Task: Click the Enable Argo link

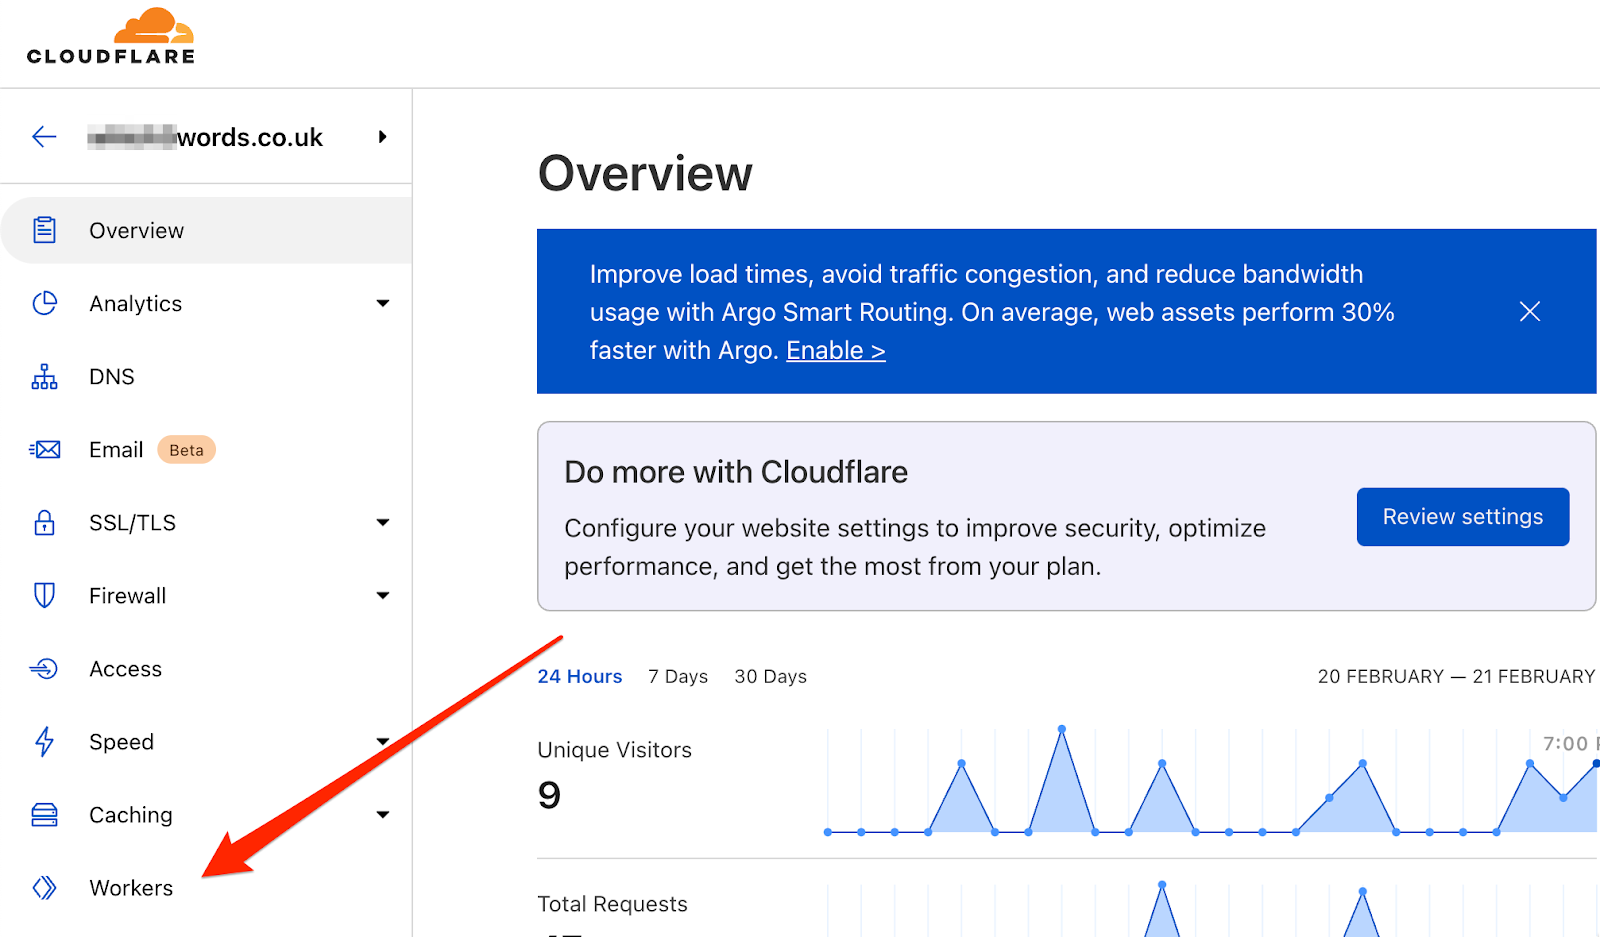Action: [x=835, y=350]
